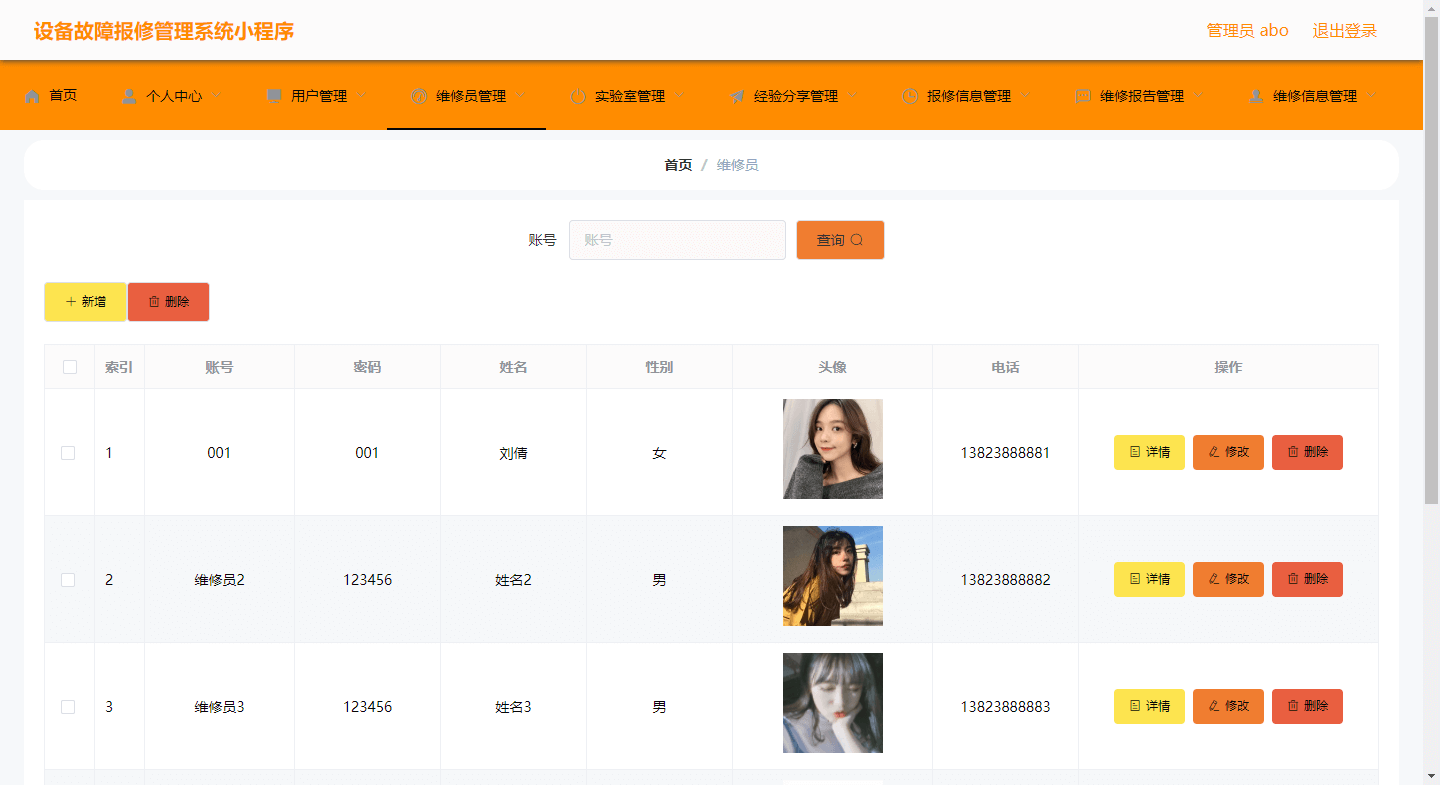Check the checkbox on 维修员3's row
This screenshot has width=1440, height=785.
68,706
